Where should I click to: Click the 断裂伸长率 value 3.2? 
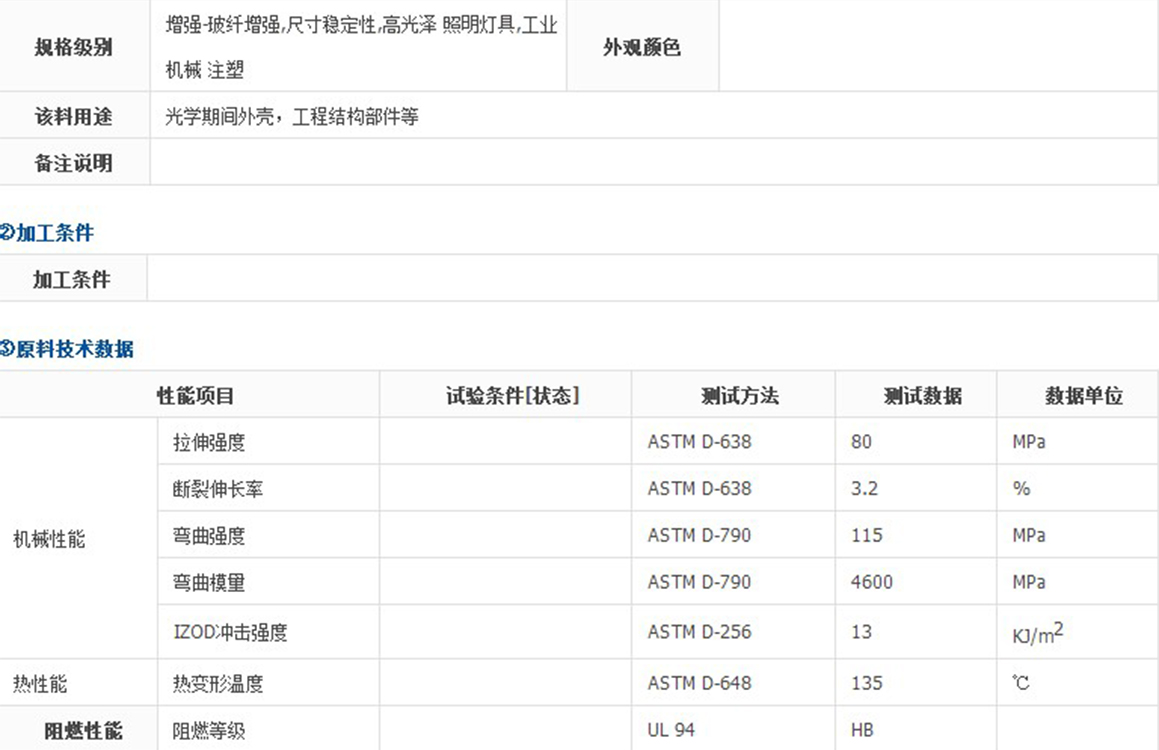click(x=864, y=489)
